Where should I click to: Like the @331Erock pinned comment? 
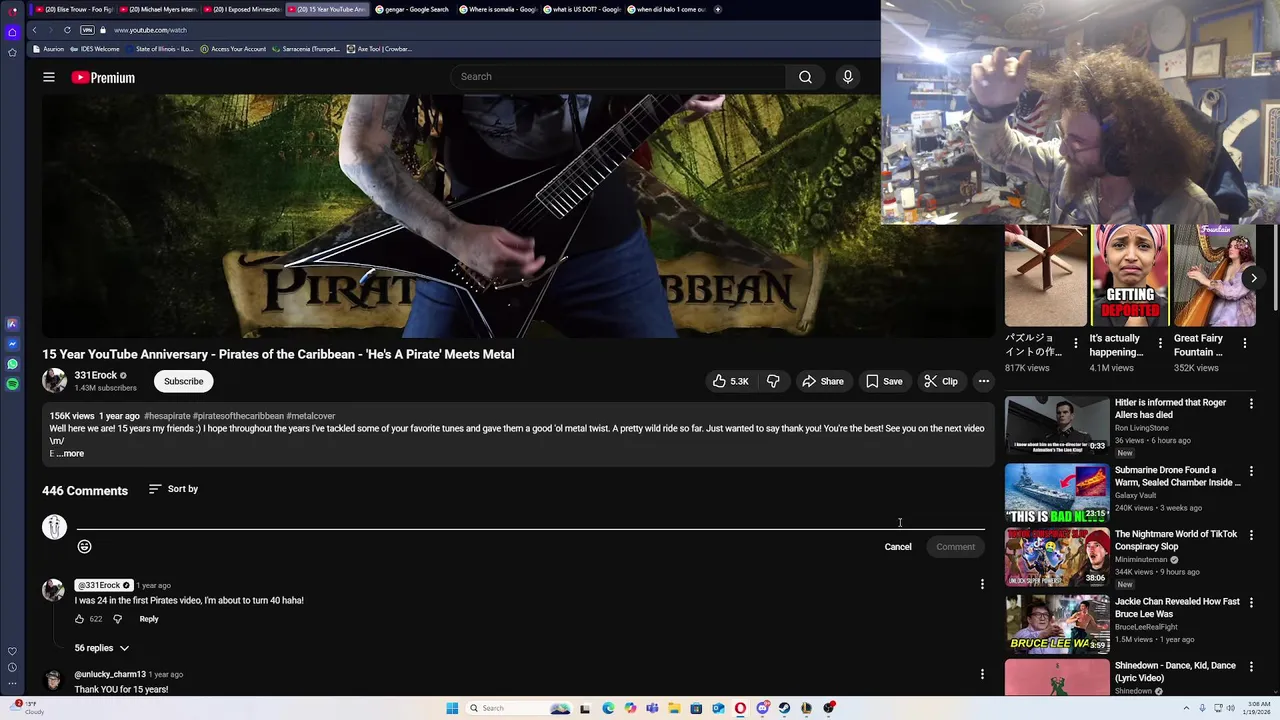[x=80, y=619]
